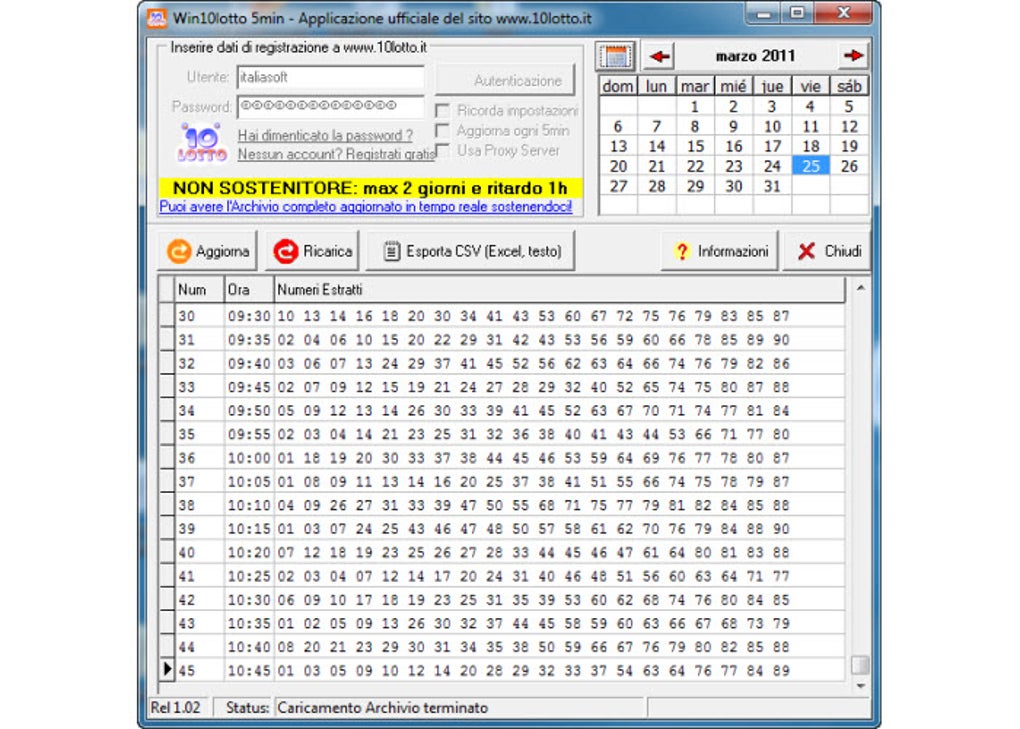This screenshot has width=1020, height=729.
Task: Click extracted numbers of the 10:00 draw
Action: [x=533, y=458]
